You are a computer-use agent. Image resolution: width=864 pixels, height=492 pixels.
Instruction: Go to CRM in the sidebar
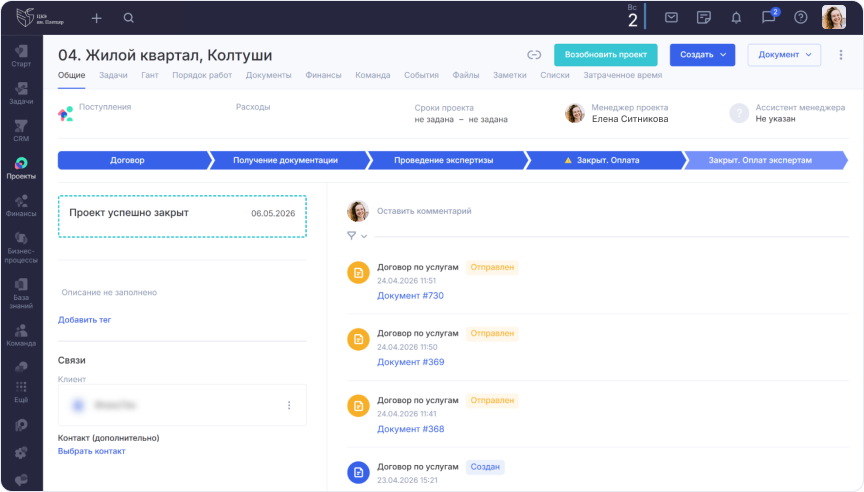(21, 131)
